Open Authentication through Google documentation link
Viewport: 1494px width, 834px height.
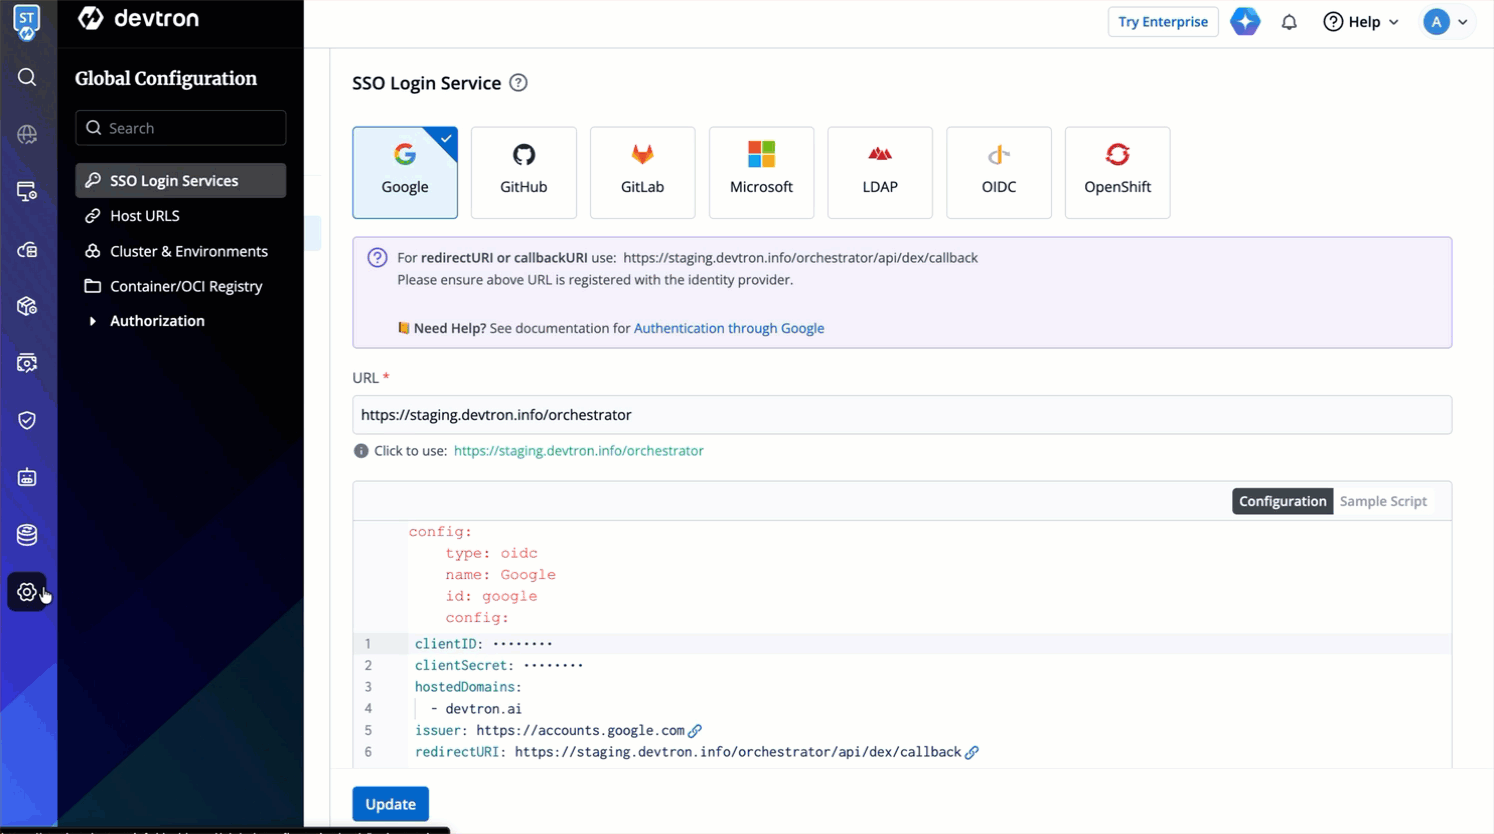(729, 328)
